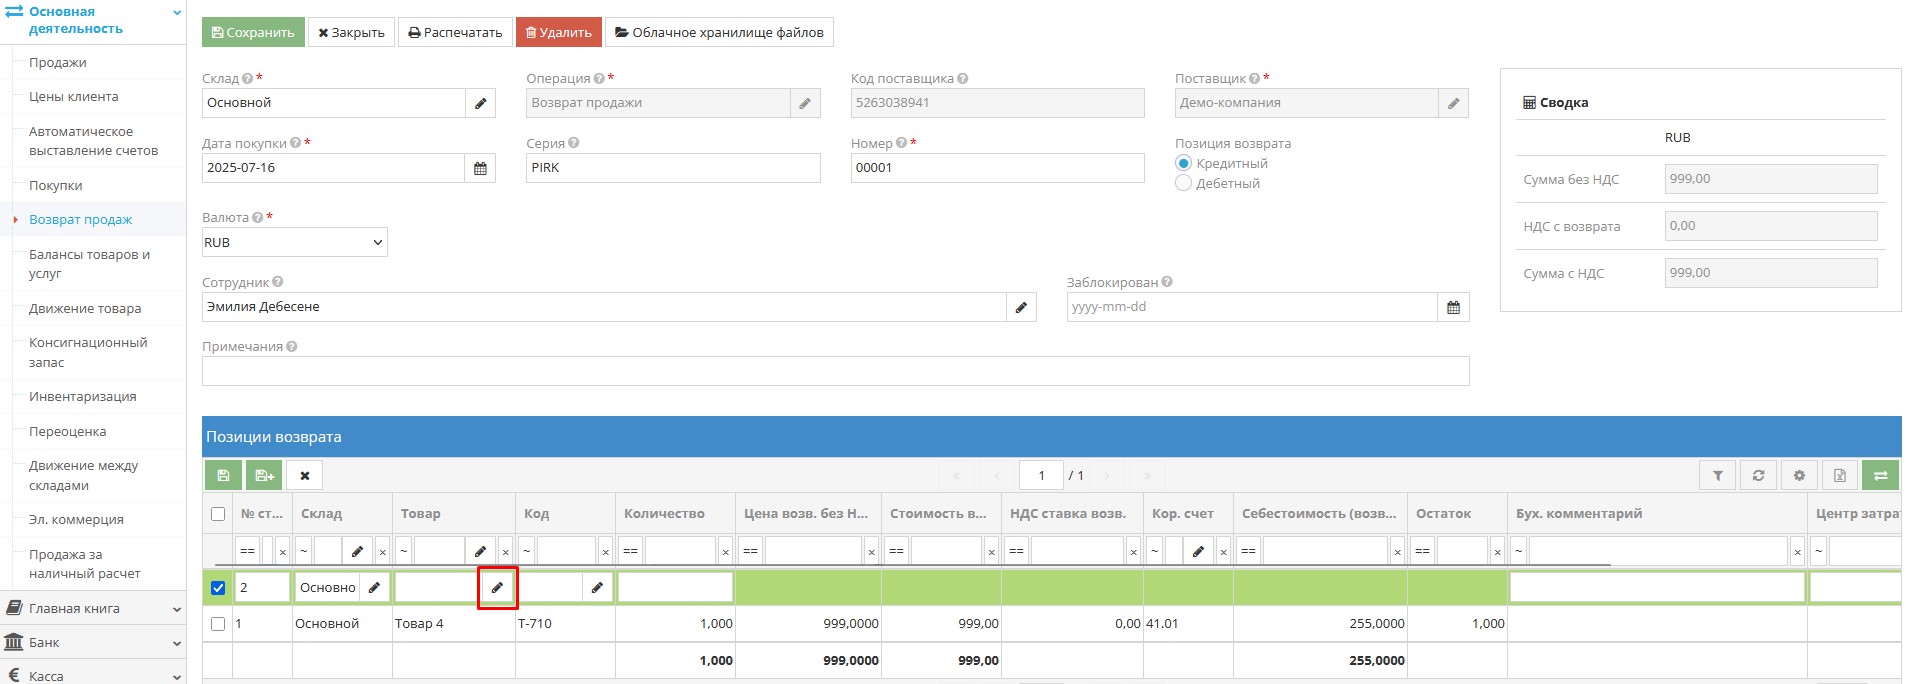Click the edit pencil beside Сотрудник field

(x=1021, y=307)
